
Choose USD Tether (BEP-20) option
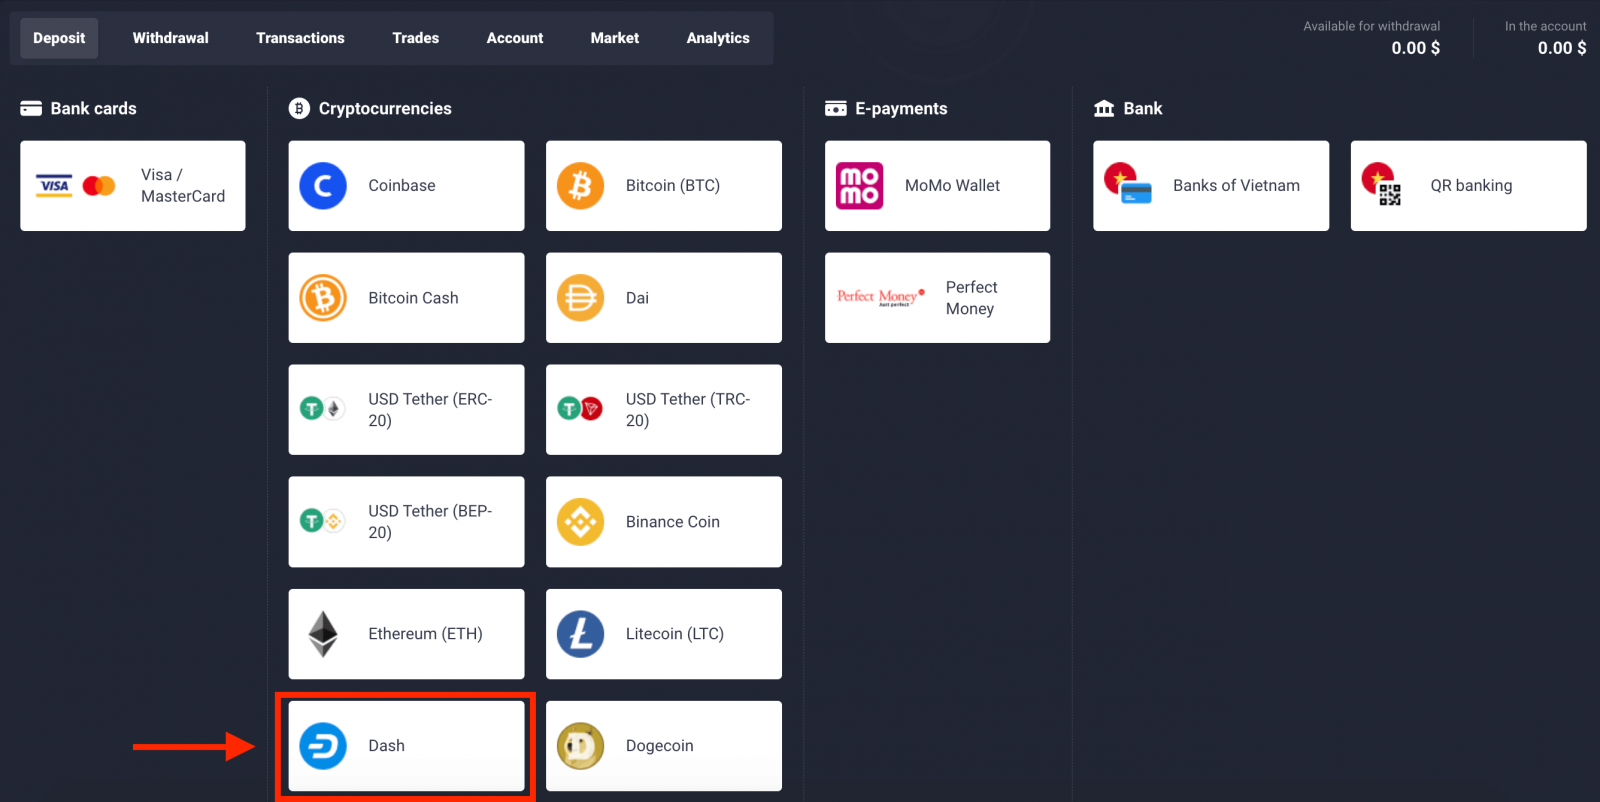click(406, 522)
